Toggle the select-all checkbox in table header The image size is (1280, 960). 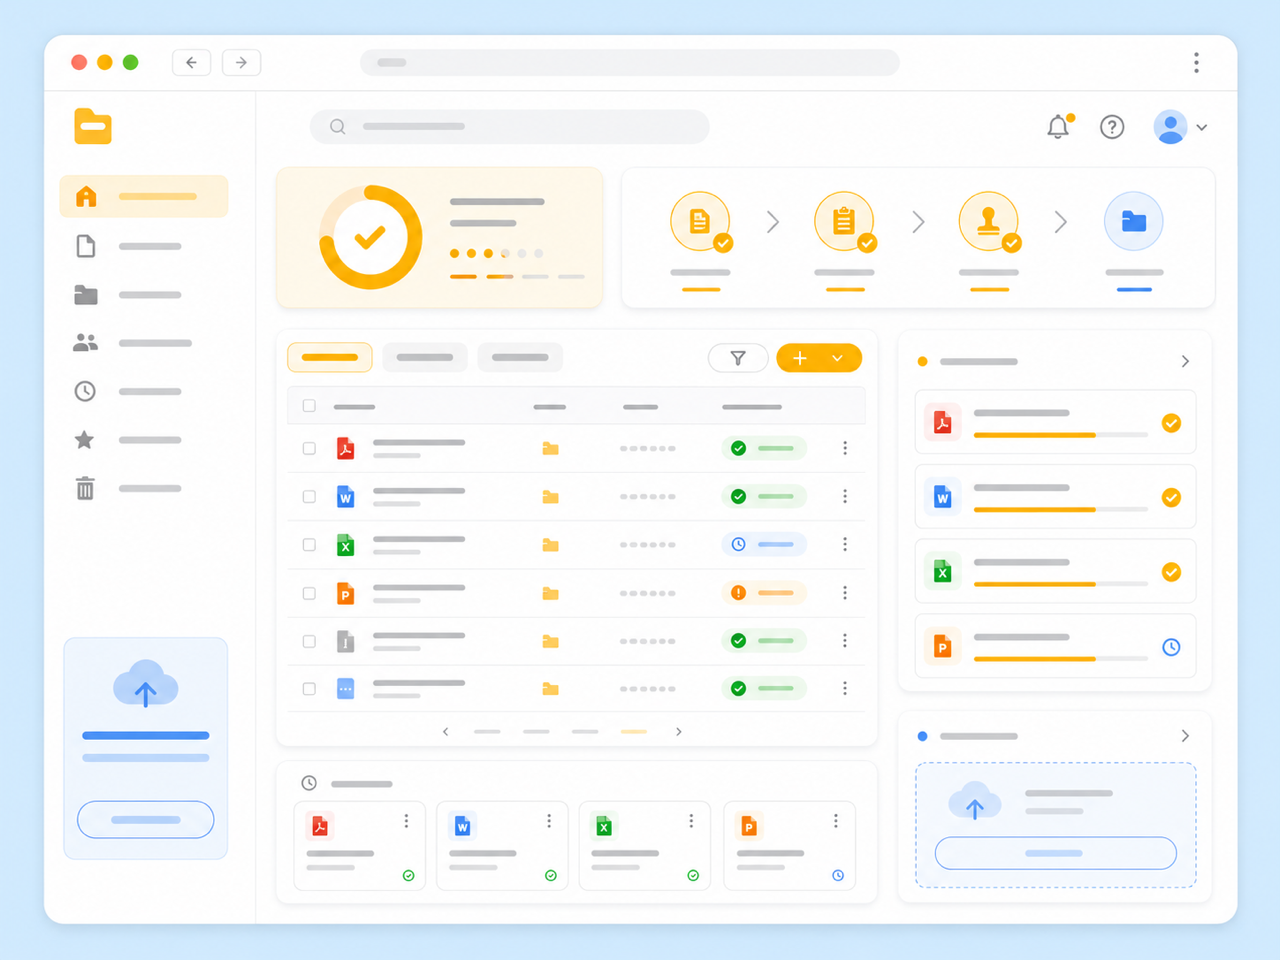[309, 406]
